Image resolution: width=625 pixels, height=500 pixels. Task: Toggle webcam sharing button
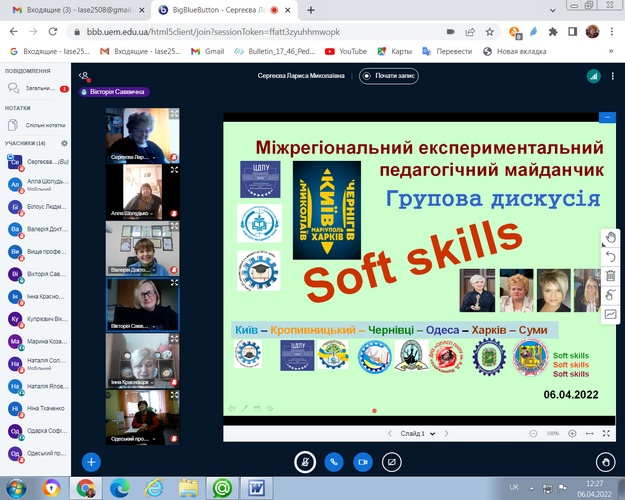click(362, 462)
